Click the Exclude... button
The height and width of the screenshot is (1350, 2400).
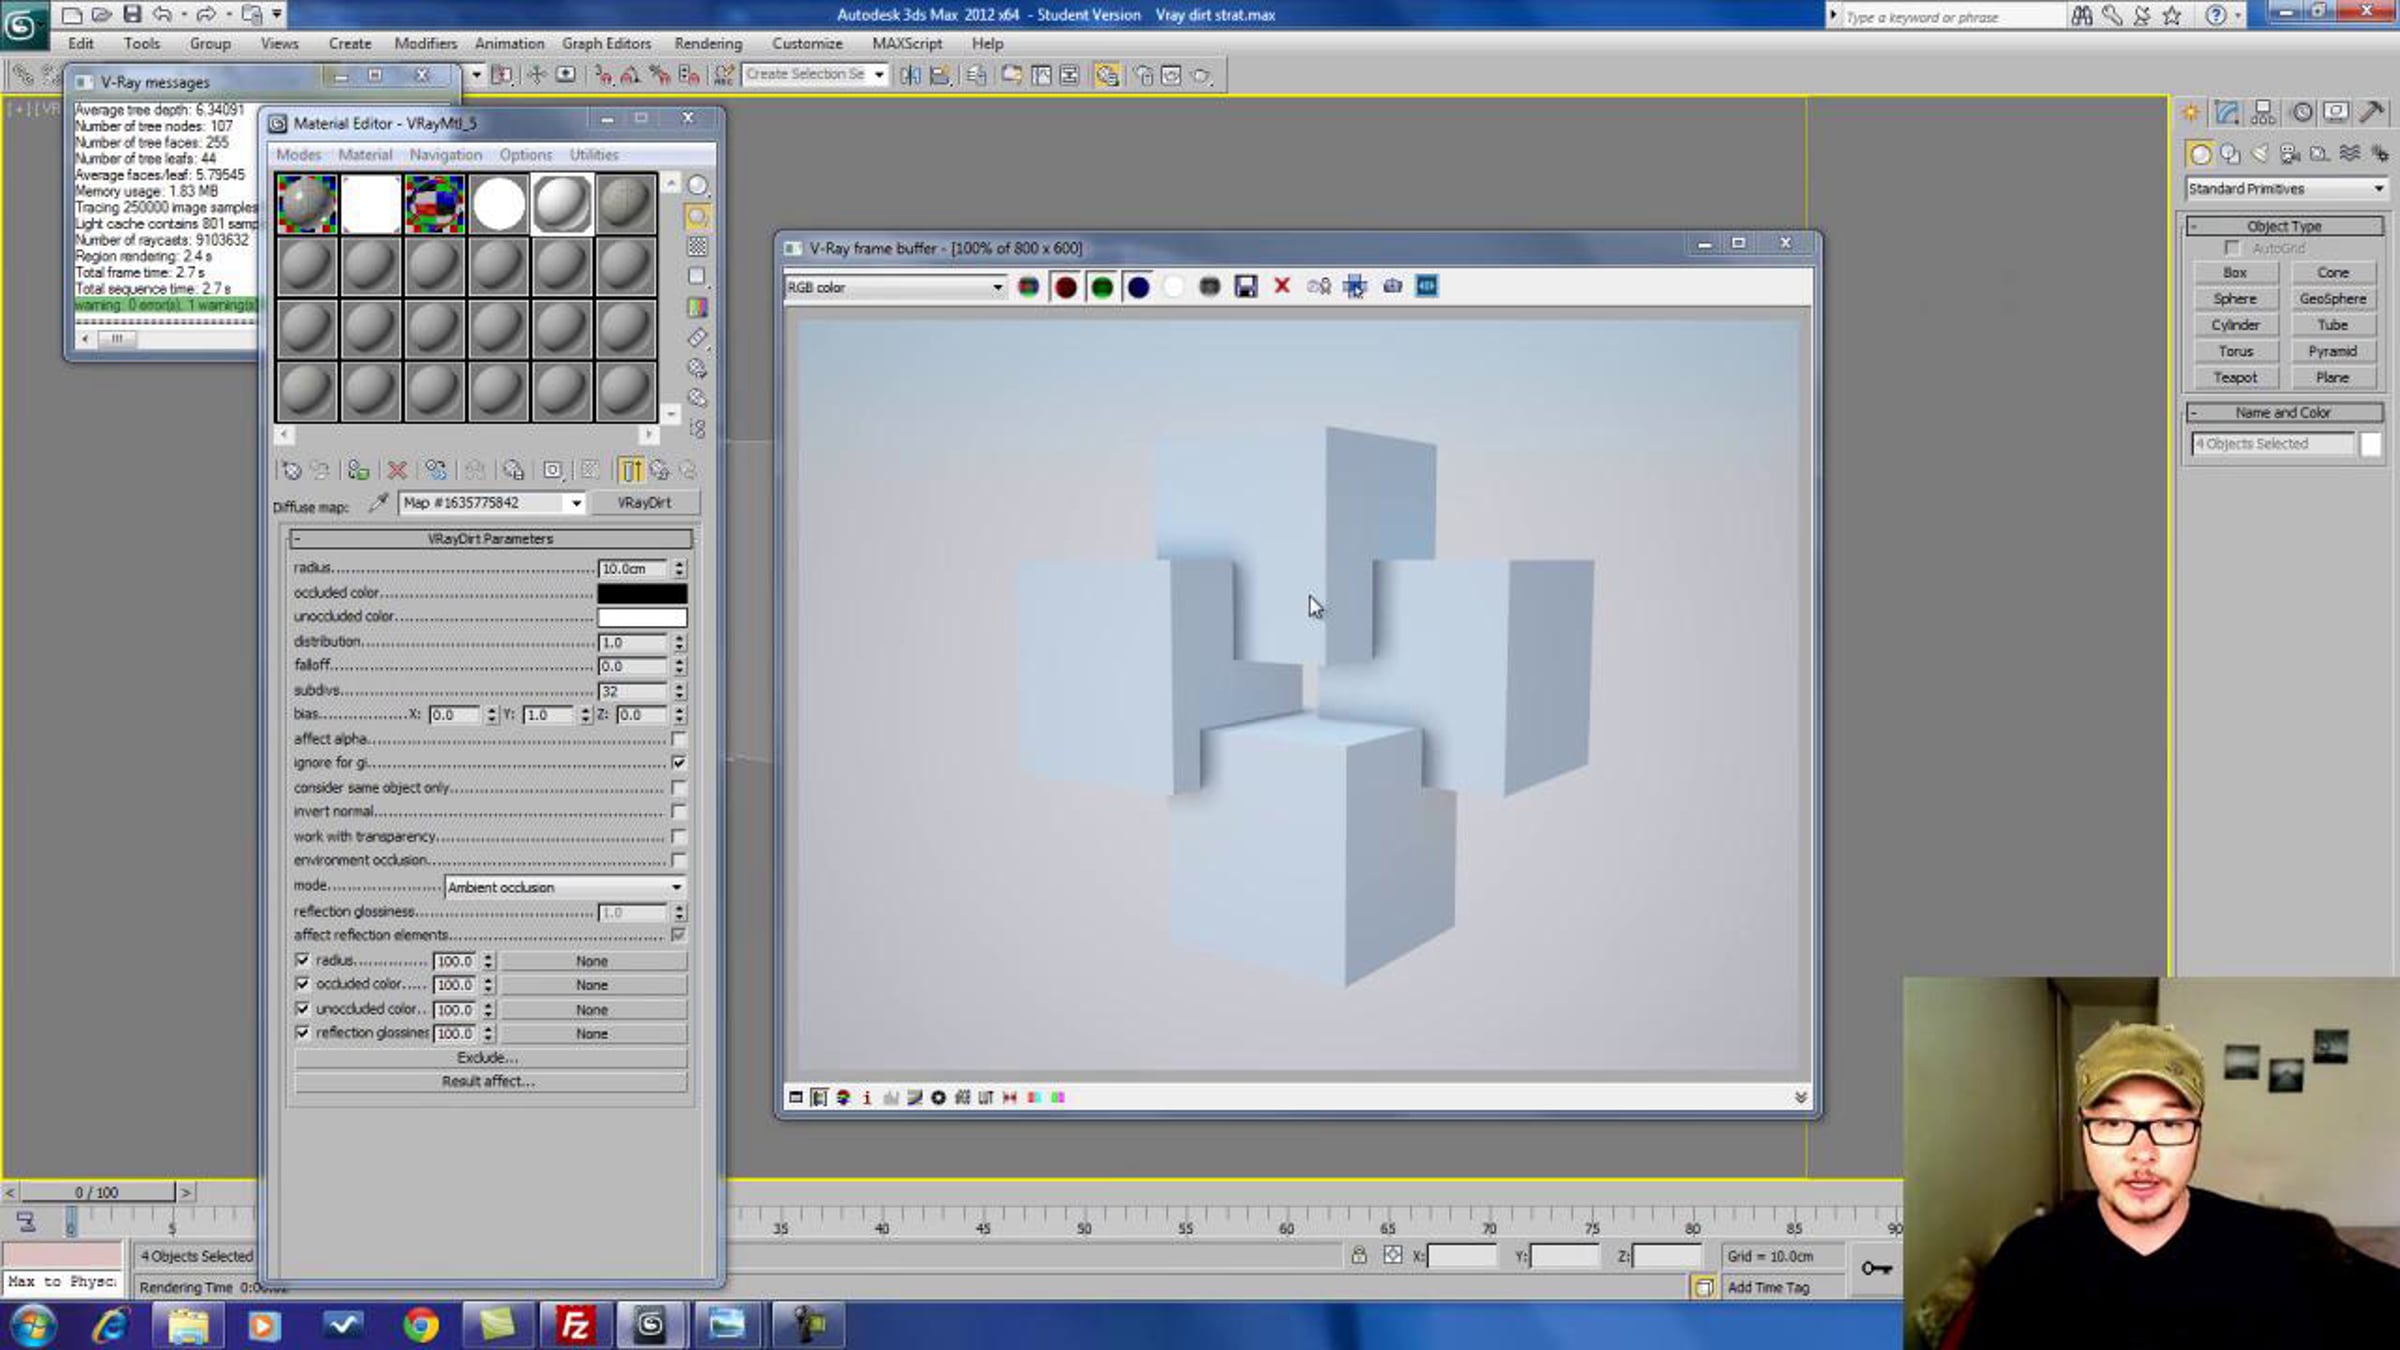click(488, 1057)
